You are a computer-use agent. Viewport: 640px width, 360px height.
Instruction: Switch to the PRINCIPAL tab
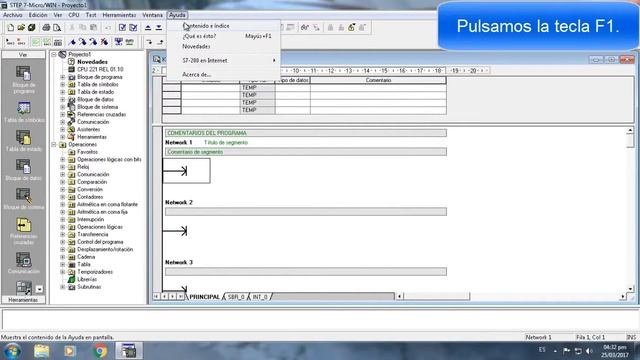pyautogui.click(x=204, y=297)
